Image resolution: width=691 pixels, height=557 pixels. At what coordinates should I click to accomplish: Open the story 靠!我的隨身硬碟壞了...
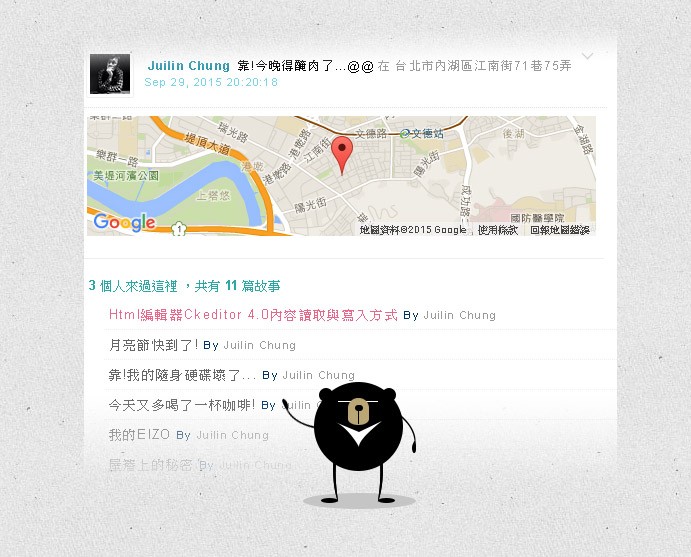[x=182, y=375]
